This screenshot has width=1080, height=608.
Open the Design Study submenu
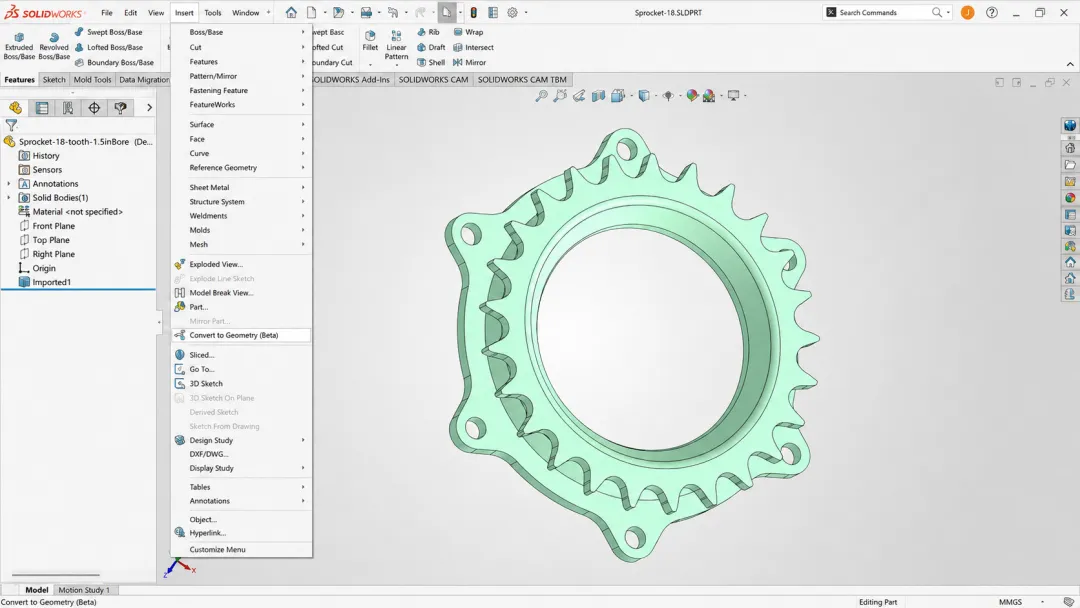240,440
